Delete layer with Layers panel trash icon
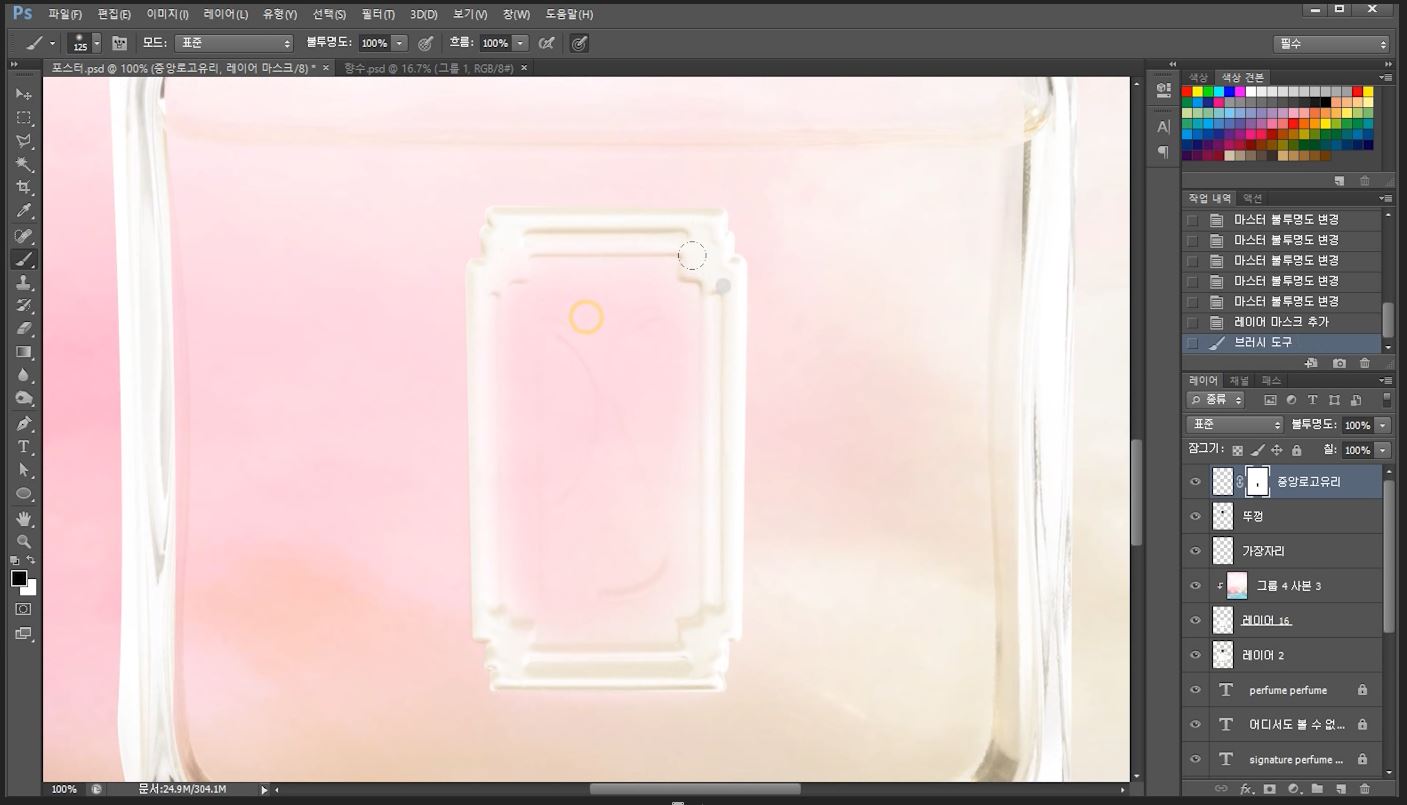 pos(1364,789)
